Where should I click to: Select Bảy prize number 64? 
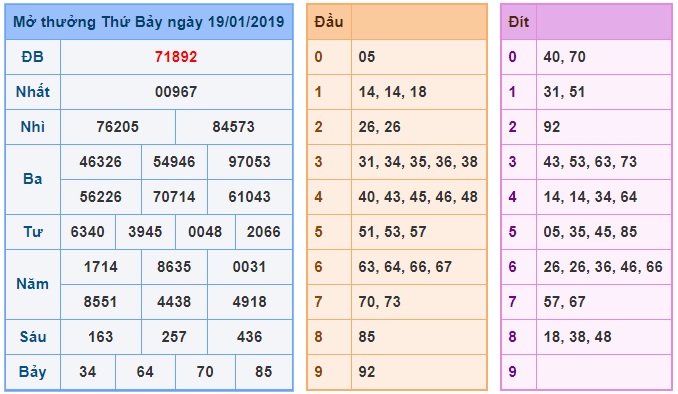pyautogui.click(x=145, y=372)
